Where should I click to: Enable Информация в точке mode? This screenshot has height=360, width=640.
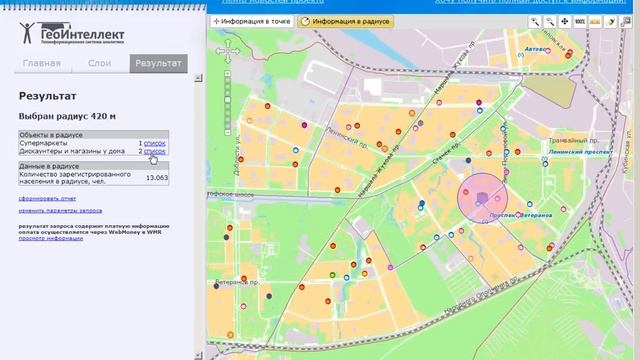pos(252,21)
